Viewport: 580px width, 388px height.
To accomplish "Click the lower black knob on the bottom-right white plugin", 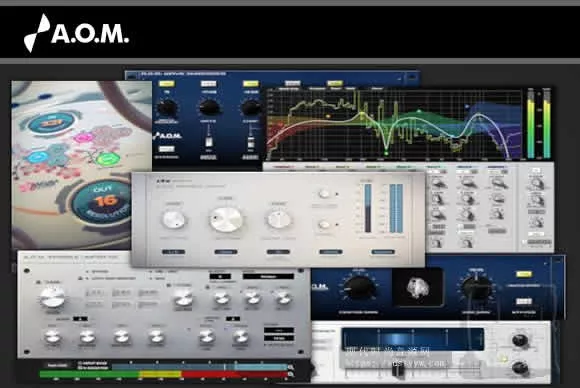I will coord(520,367).
